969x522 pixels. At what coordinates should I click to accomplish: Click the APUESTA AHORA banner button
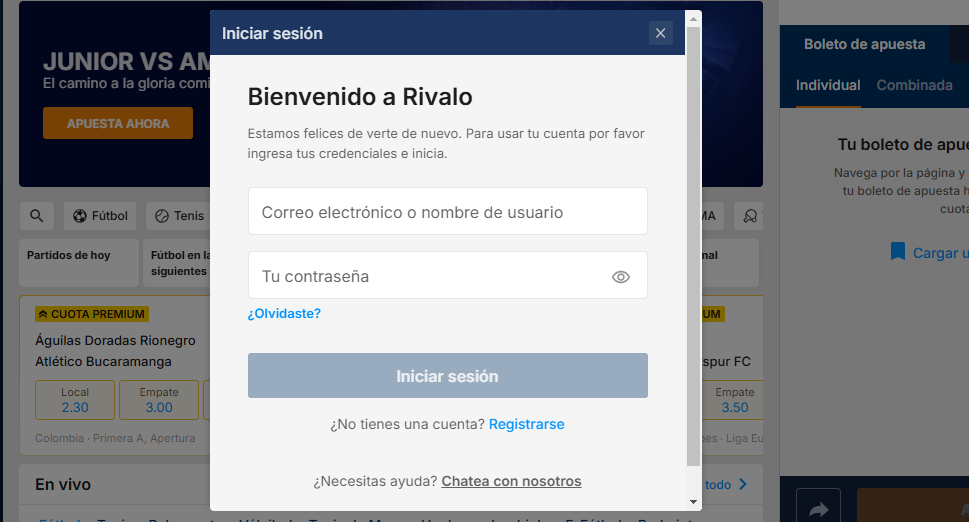(117, 123)
